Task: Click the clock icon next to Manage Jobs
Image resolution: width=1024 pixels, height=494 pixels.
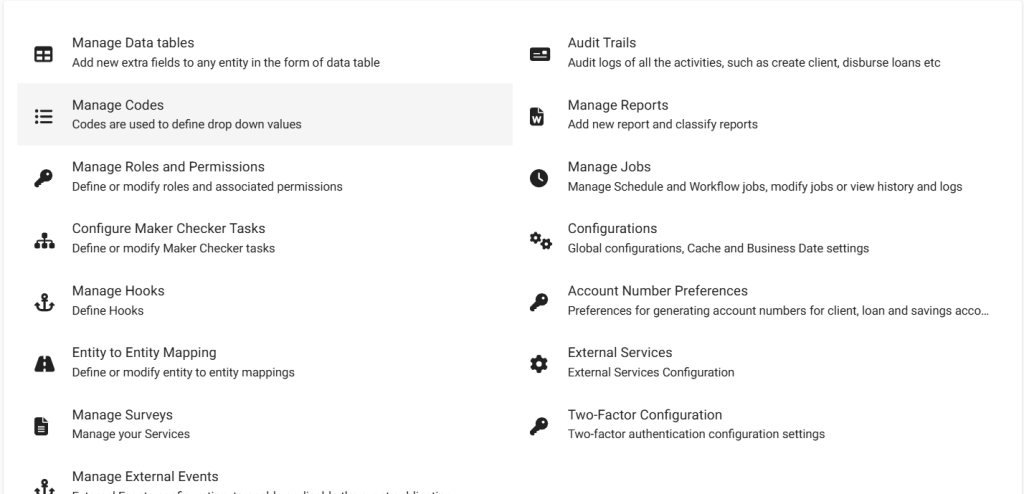Action: click(539, 178)
